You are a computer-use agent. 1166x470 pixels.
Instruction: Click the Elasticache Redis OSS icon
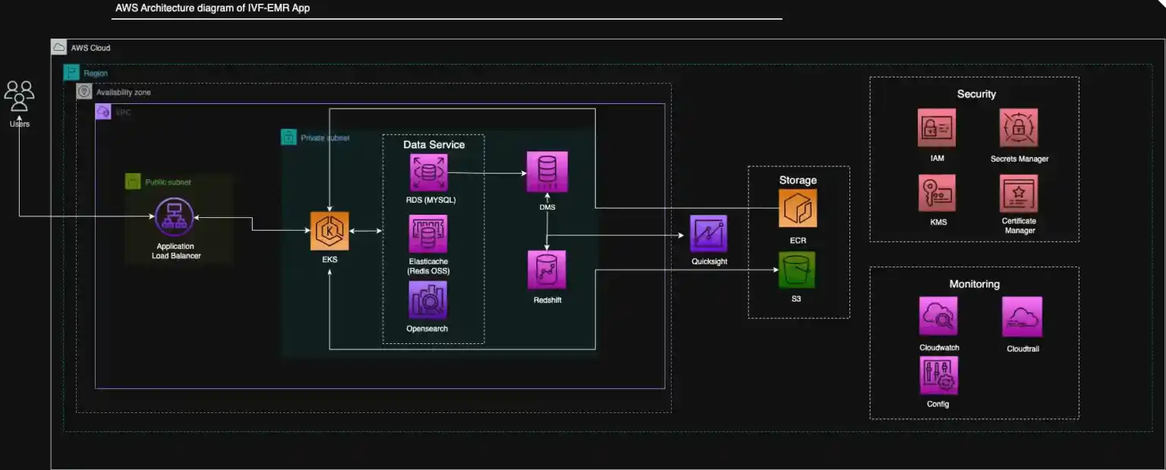pyautogui.click(x=428, y=234)
